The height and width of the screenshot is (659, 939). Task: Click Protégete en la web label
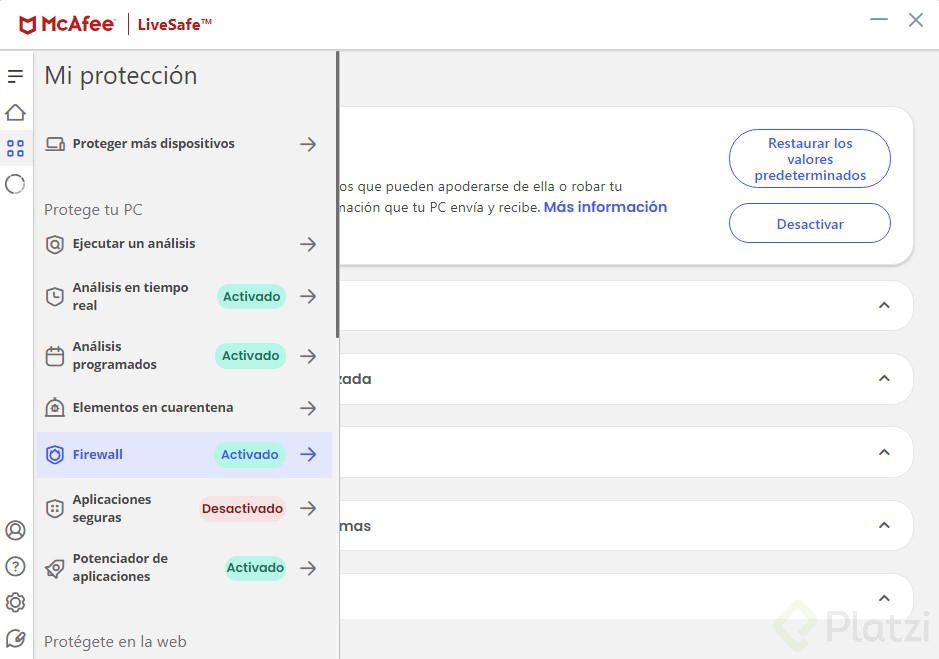[x=115, y=642]
